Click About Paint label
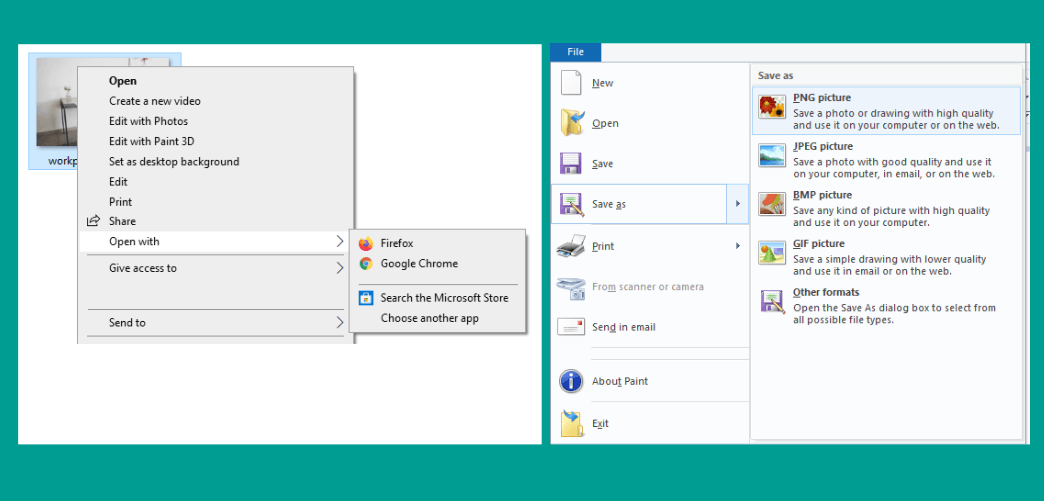Screen dimensions: 1044x501 point(620,381)
